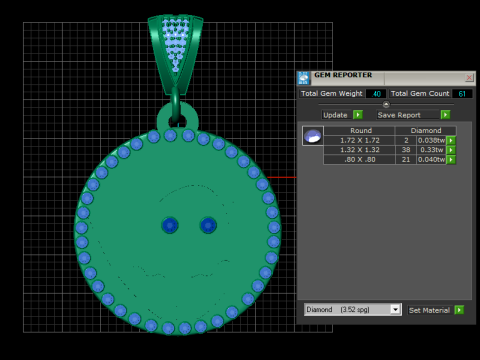480x360 pixels.
Task: Click the Total Gem Count label
Action: (420, 94)
